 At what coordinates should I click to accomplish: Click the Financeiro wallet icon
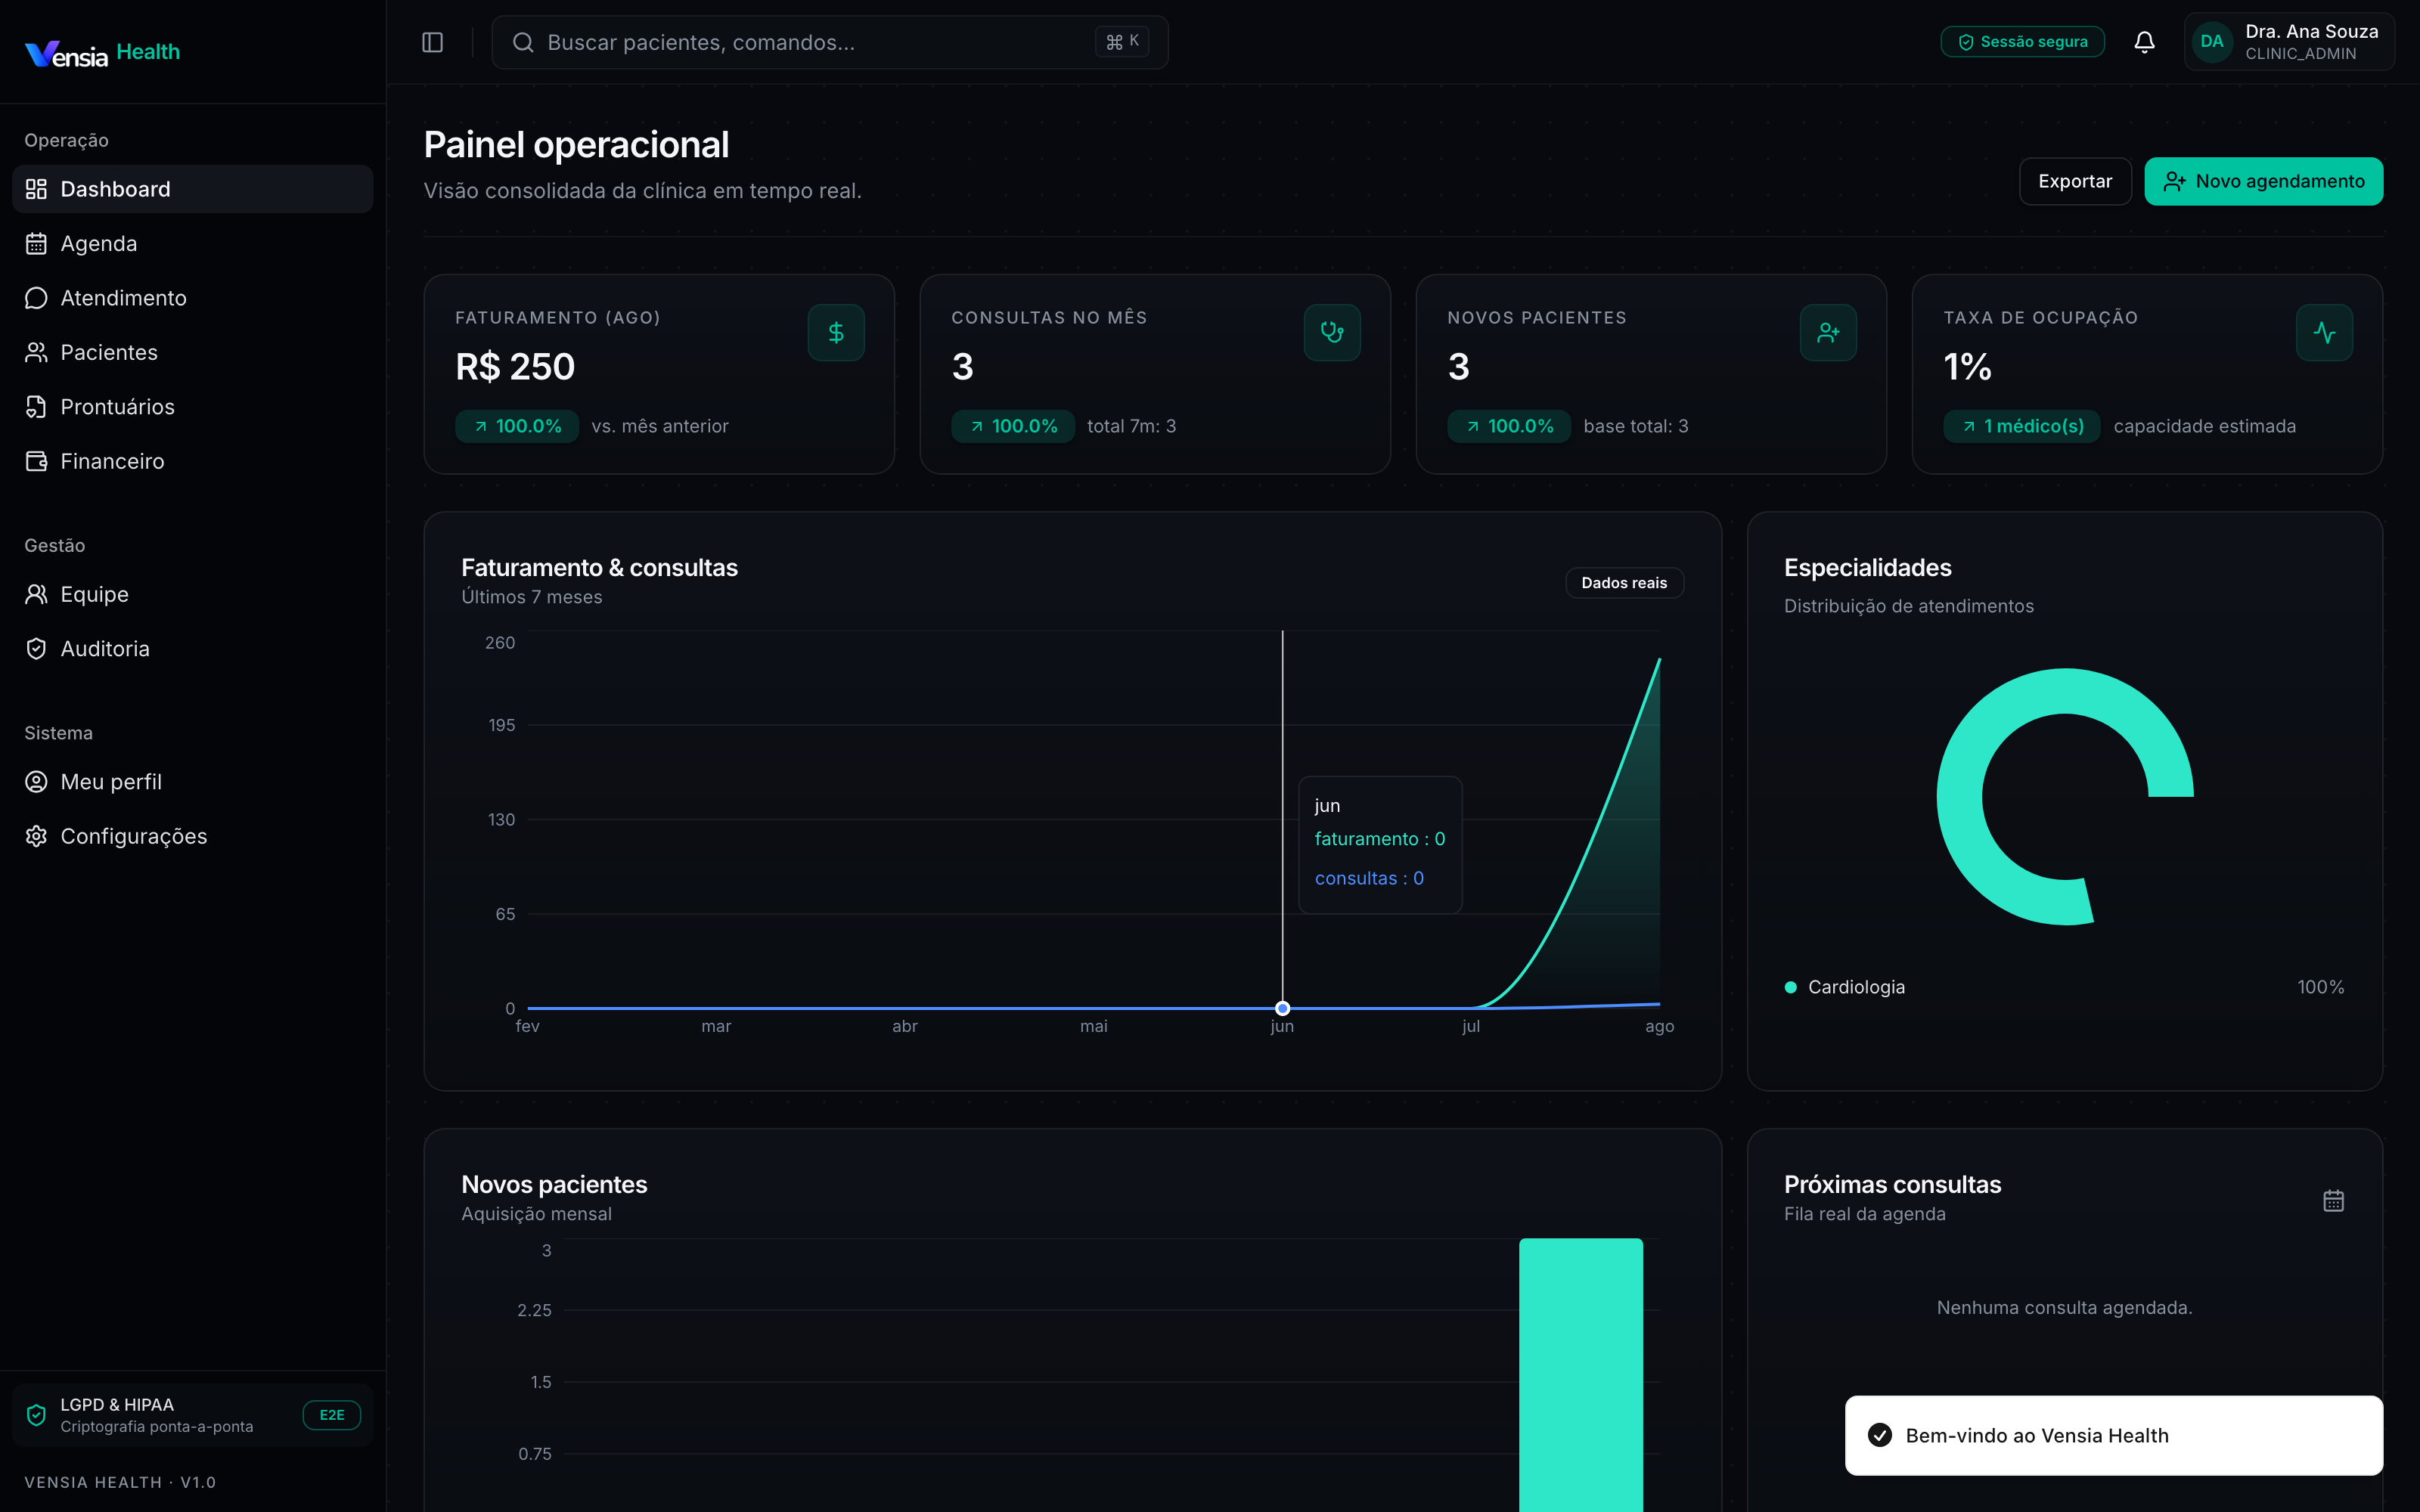36,461
